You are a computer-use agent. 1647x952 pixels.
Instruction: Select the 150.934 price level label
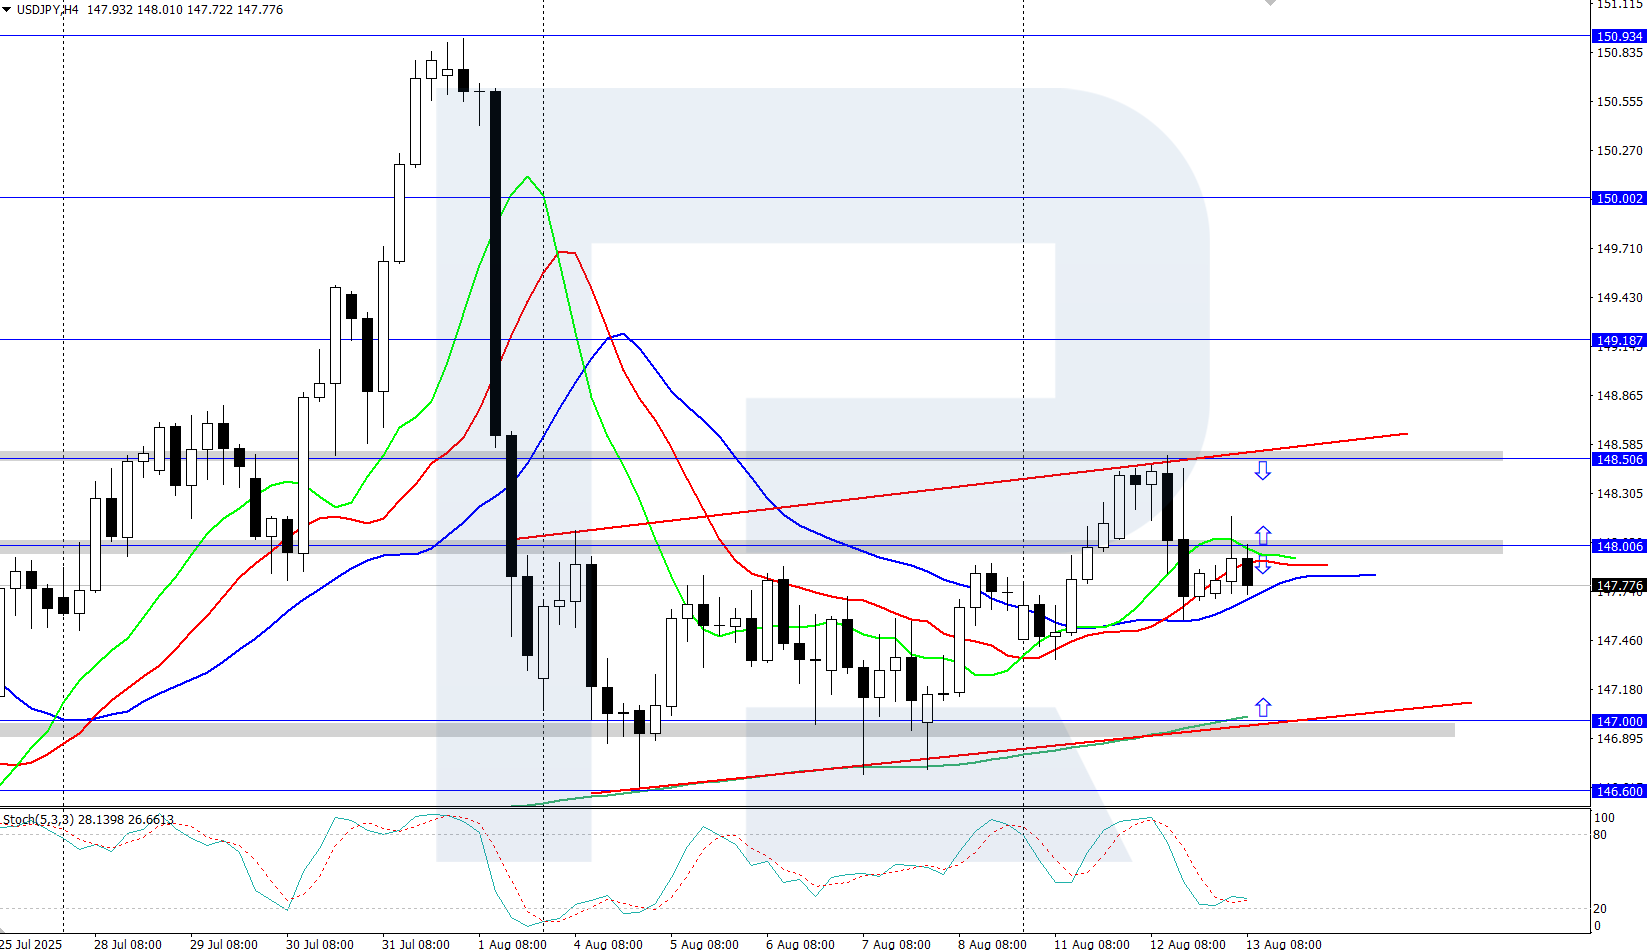coord(1618,36)
